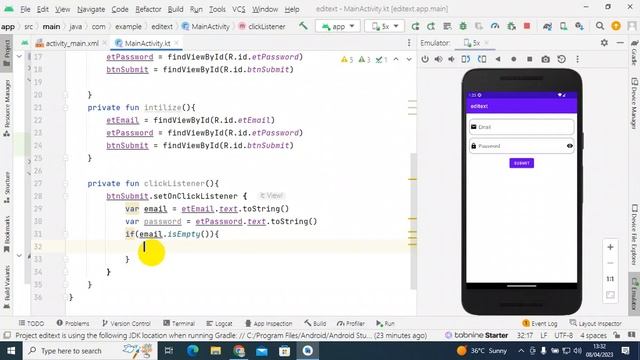Go to previous highlighted error arrow
Screen dimensions: 640x360
click(x=396, y=59)
